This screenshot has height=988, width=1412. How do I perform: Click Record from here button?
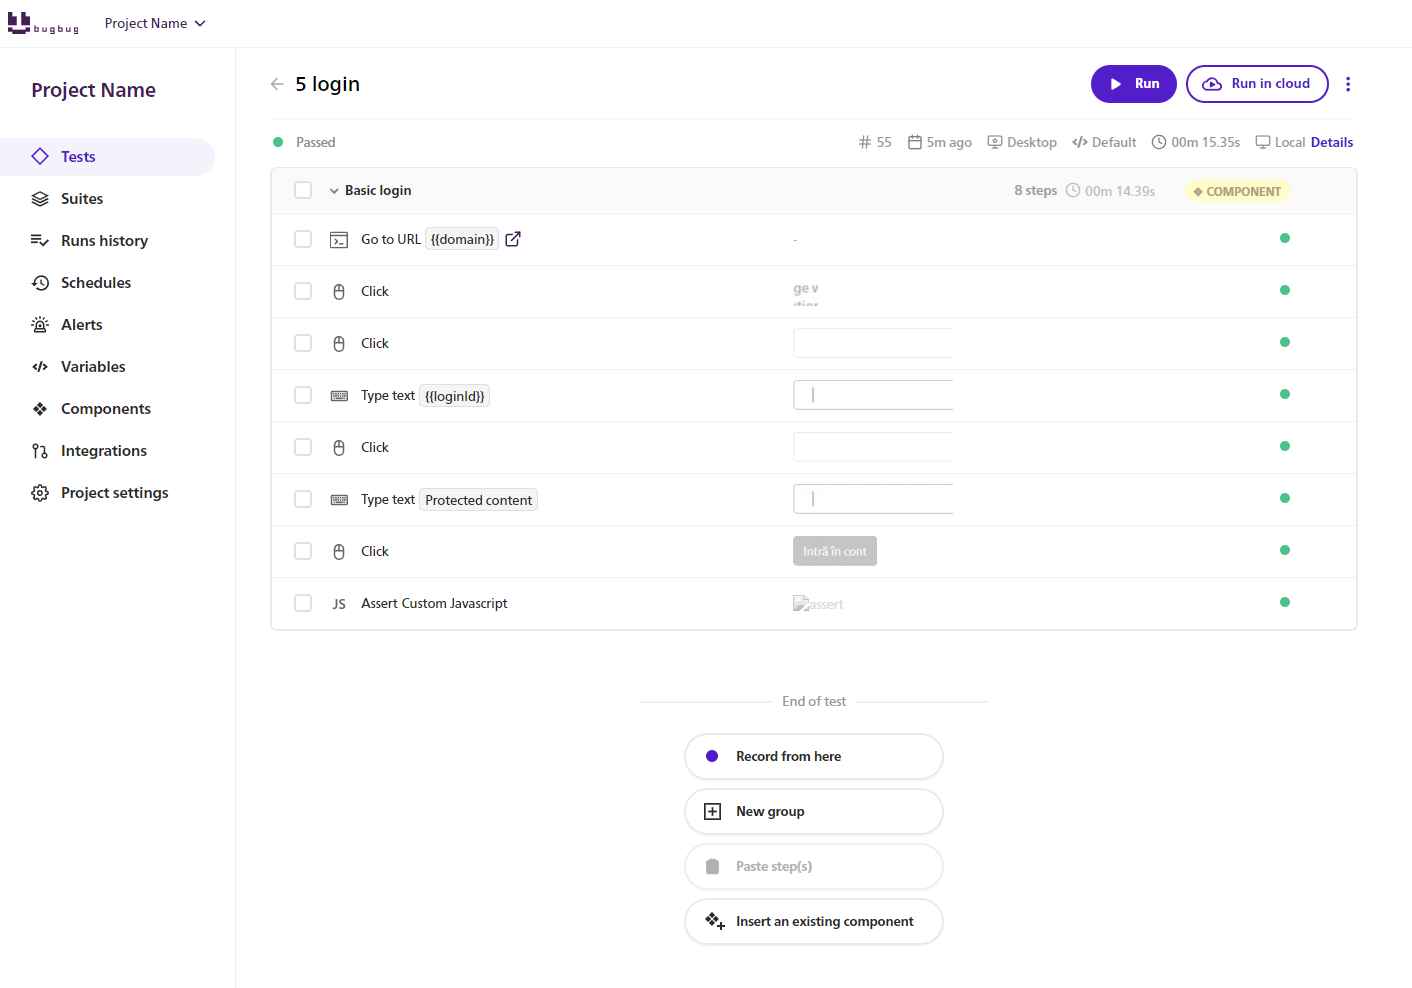pyautogui.click(x=814, y=757)
